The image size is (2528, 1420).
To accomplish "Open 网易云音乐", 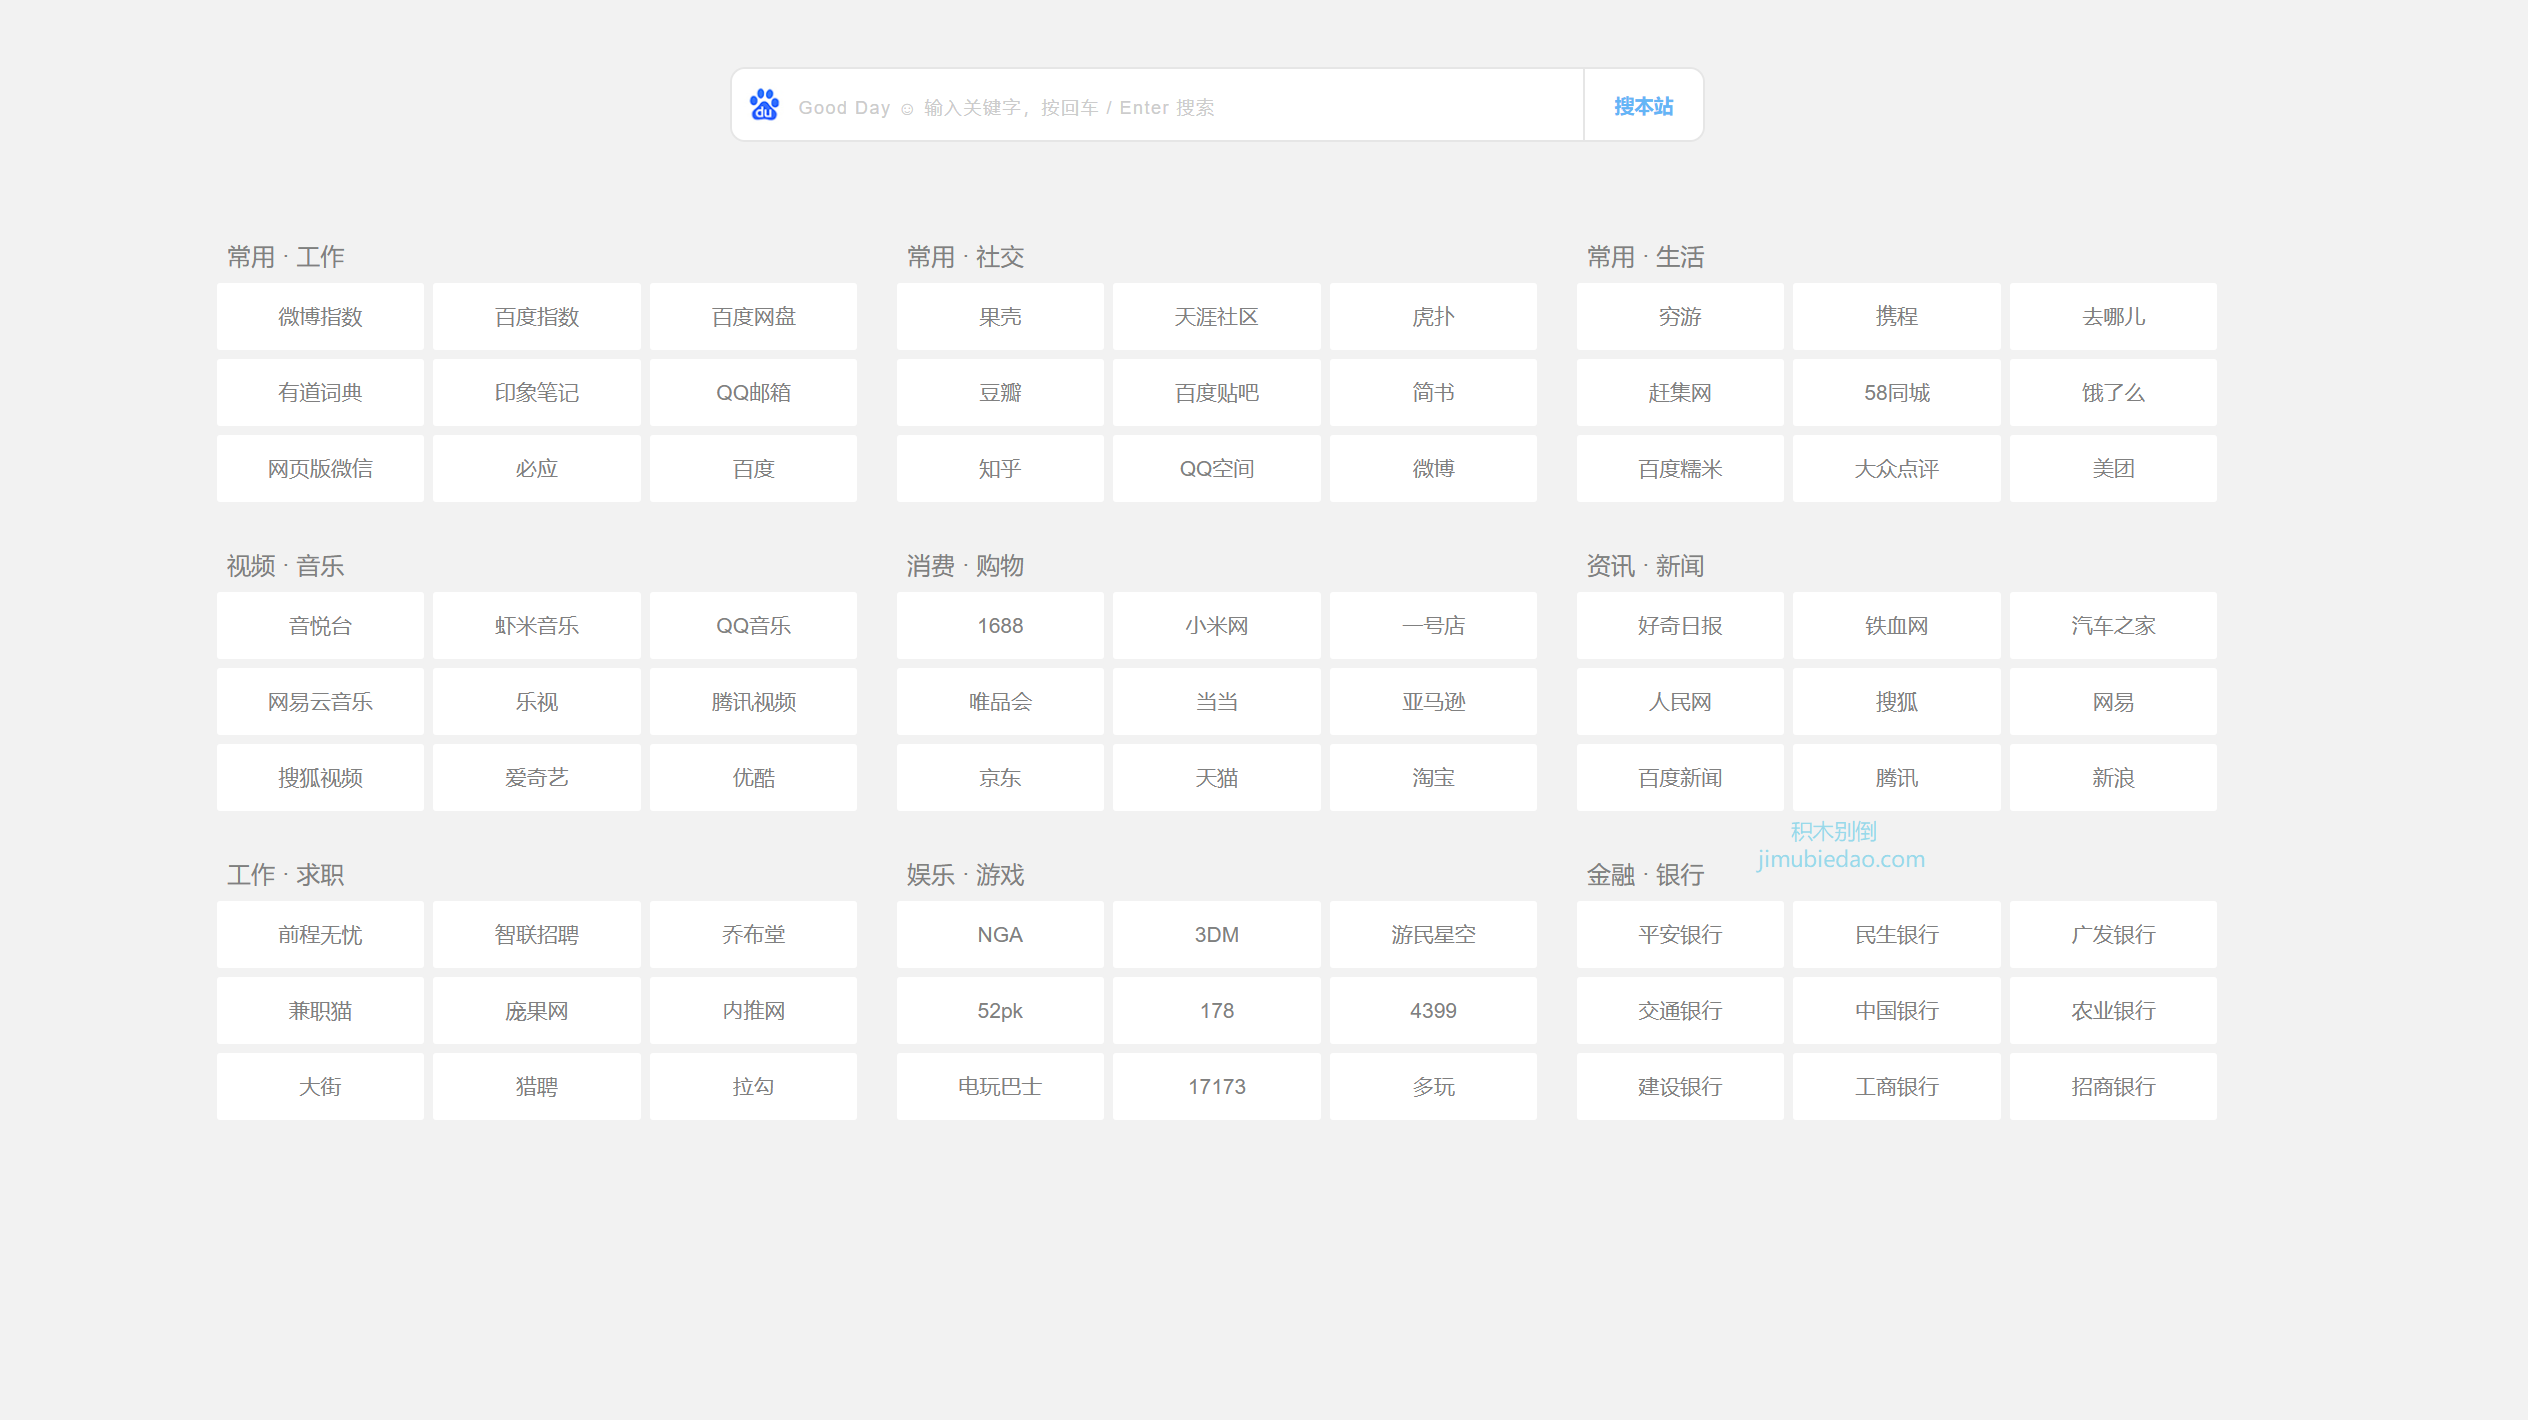I will pyautogui.click(x=320, y=702).
